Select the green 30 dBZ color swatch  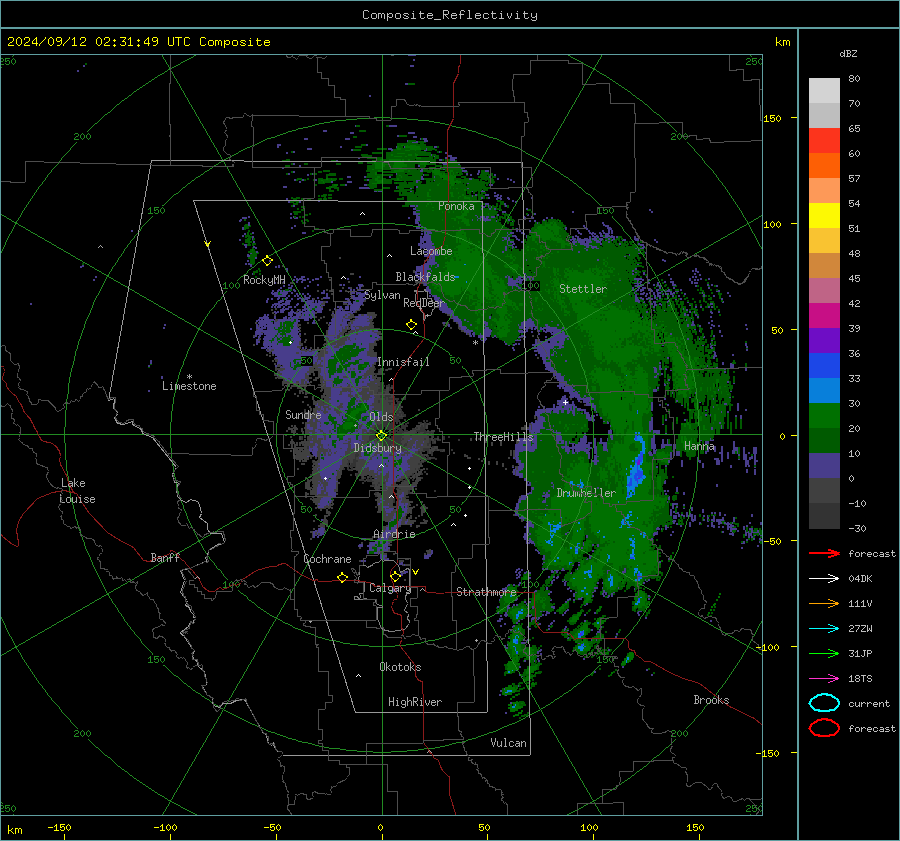824,415
